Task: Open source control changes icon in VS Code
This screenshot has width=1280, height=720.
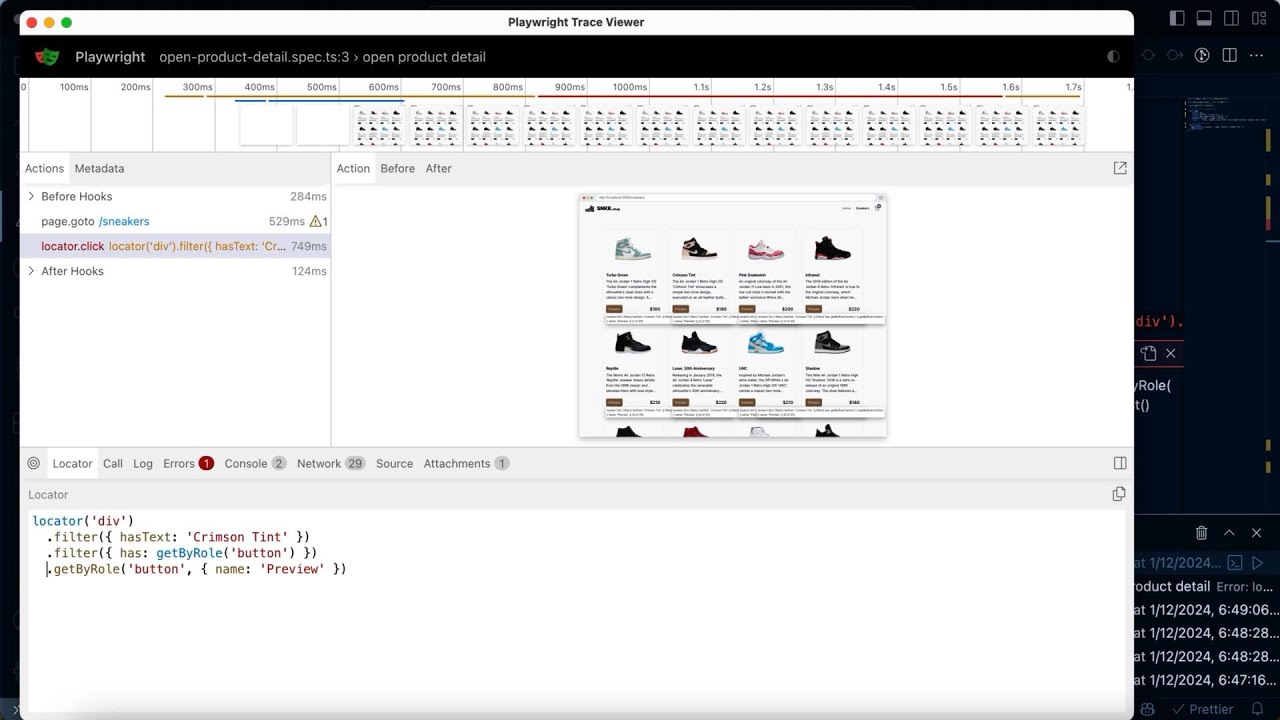Action: [x=1203, y=55]
